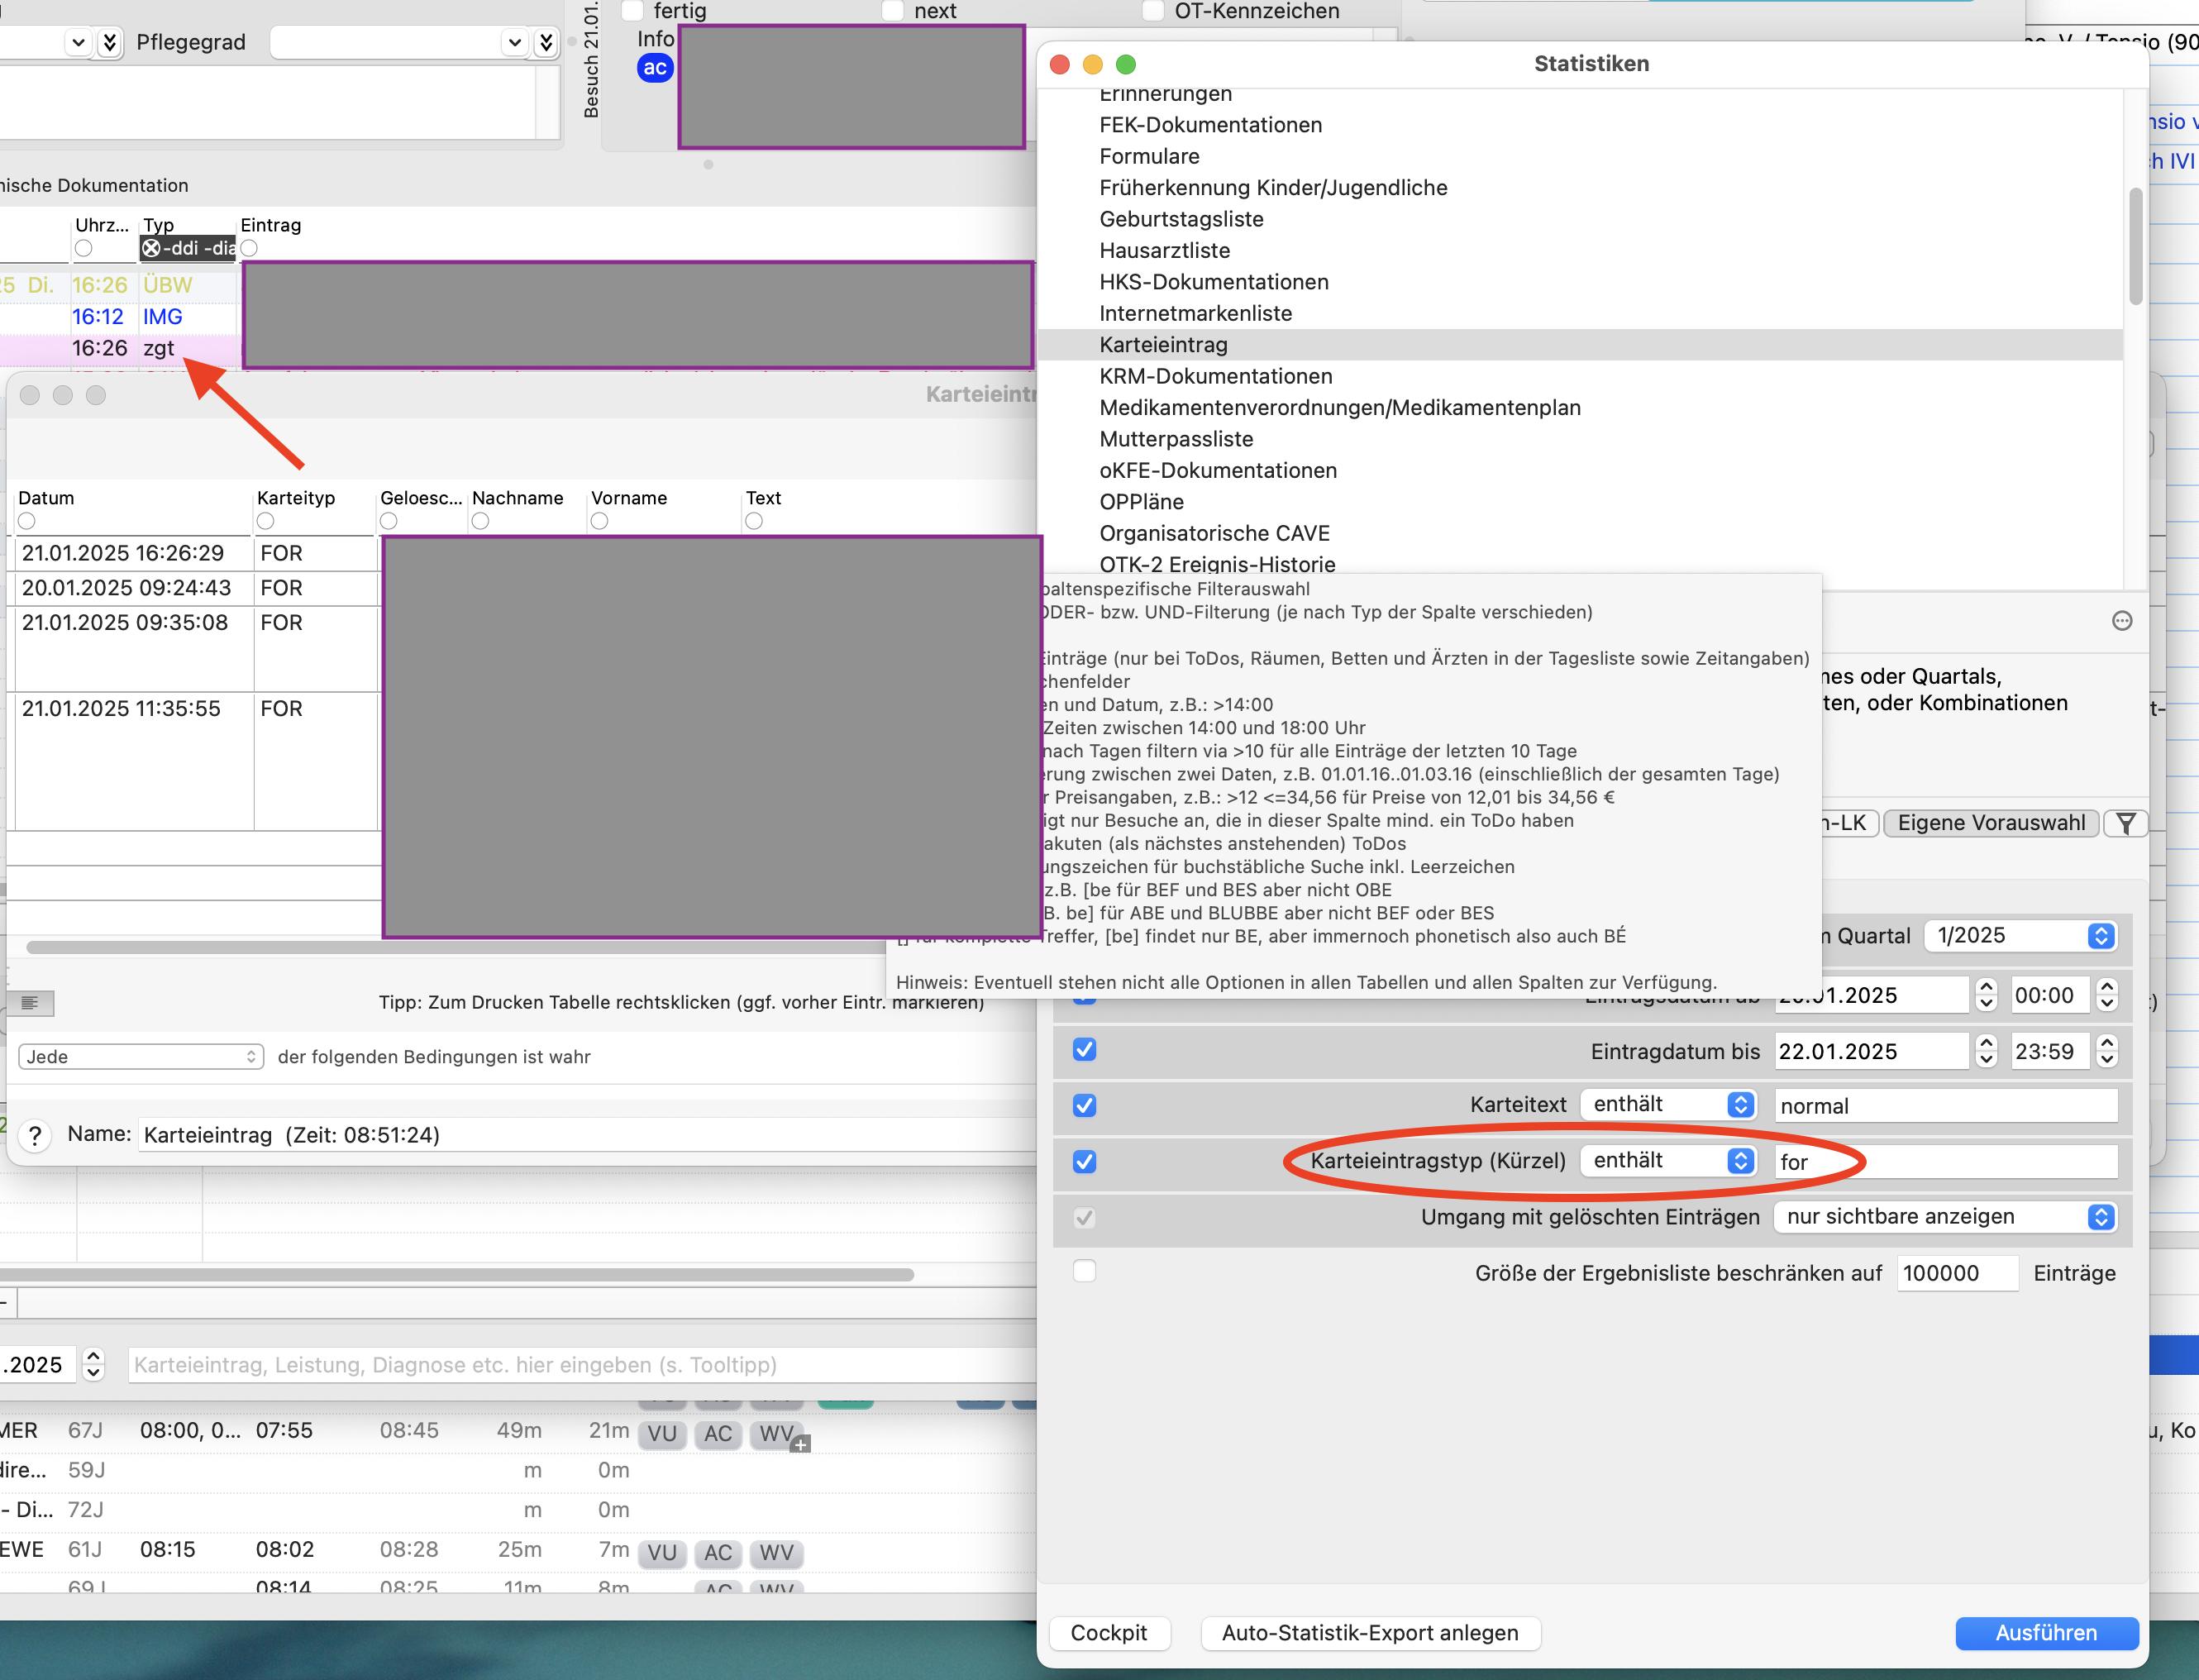Screen dimensions: 2199x1680
Task: Click the Ausführen button
Action: [2046, 1633]
